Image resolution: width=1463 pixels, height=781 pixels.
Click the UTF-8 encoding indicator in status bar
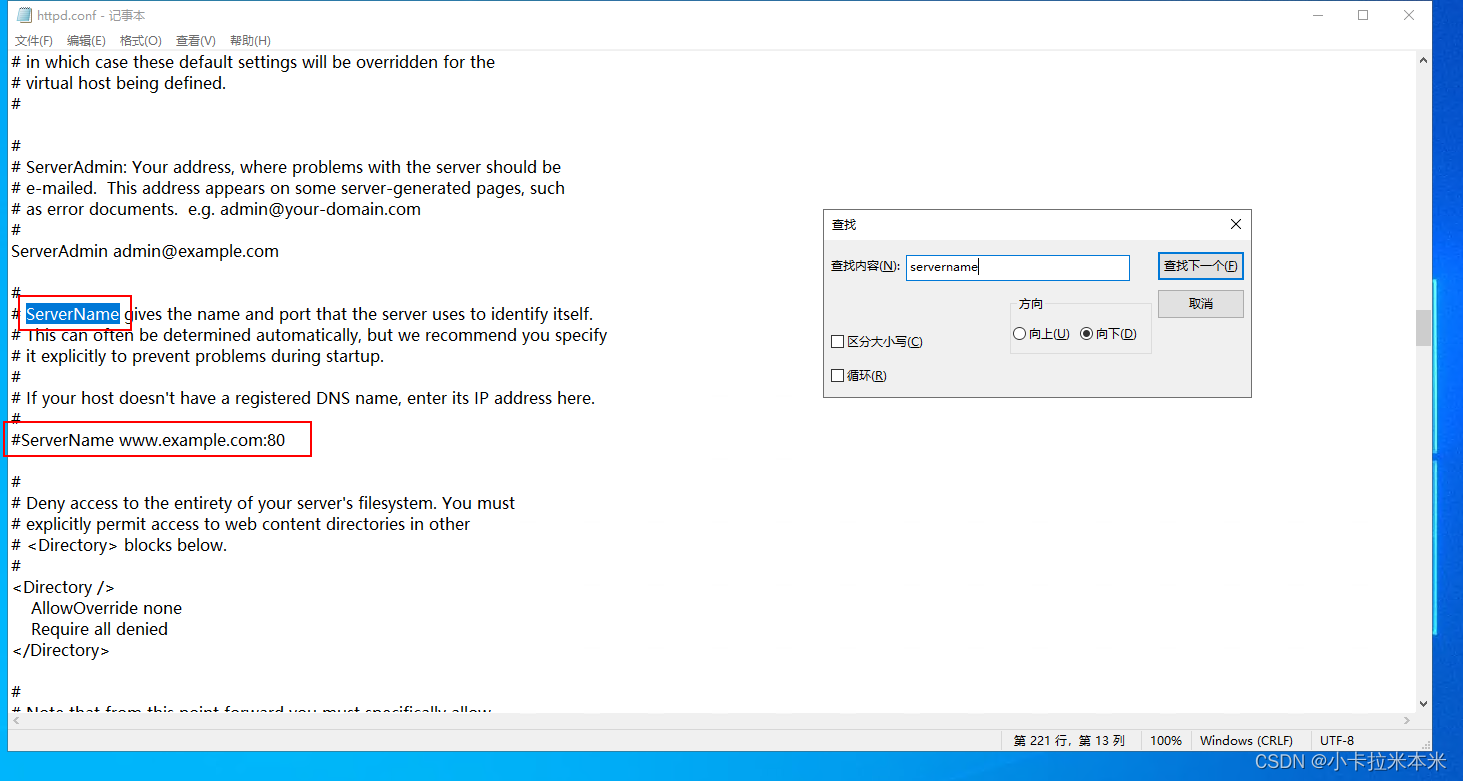pos(1337,740)
